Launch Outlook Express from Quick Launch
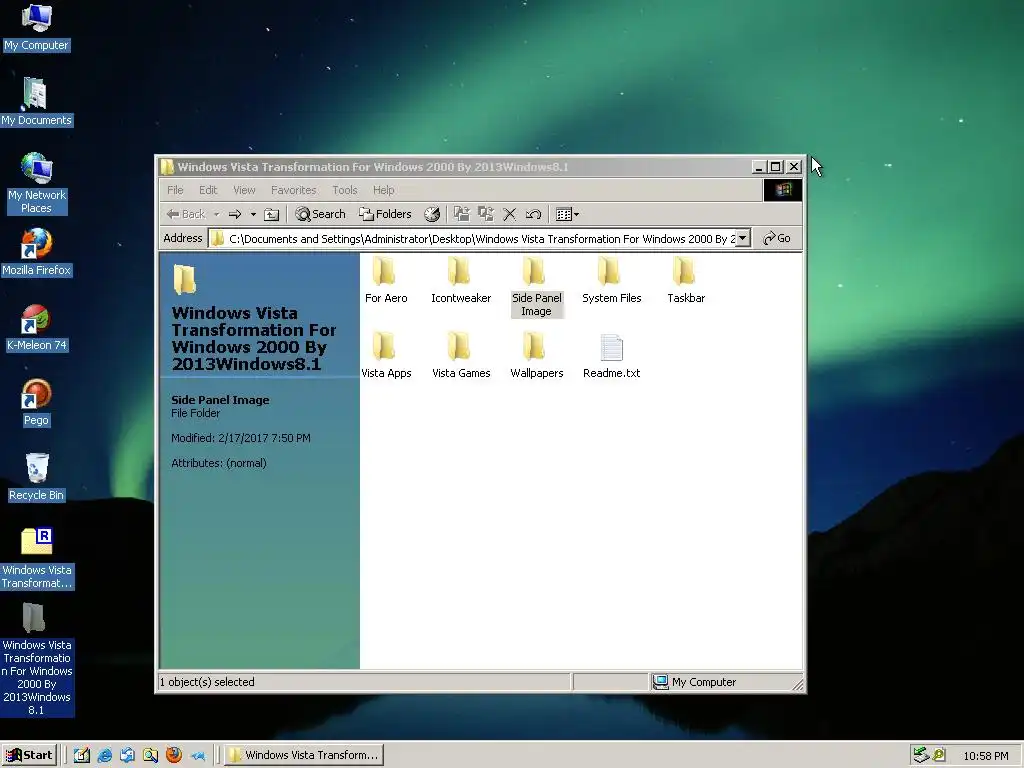The width and height of the screenshot is (1024, 768). [x=127, y=755]
